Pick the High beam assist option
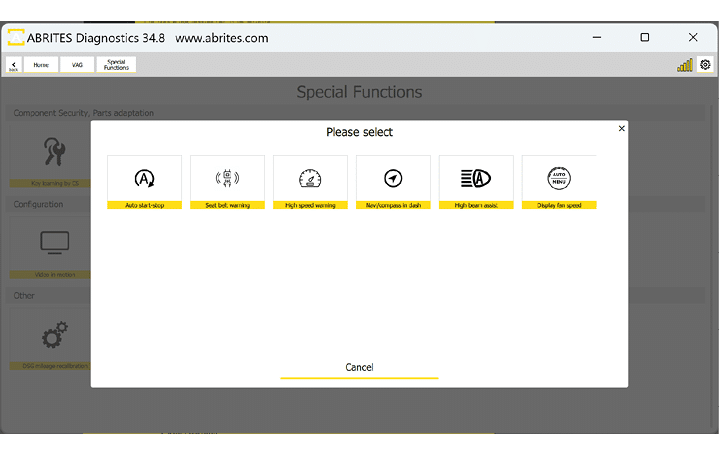719x455 pixels. tap(476, 181)
